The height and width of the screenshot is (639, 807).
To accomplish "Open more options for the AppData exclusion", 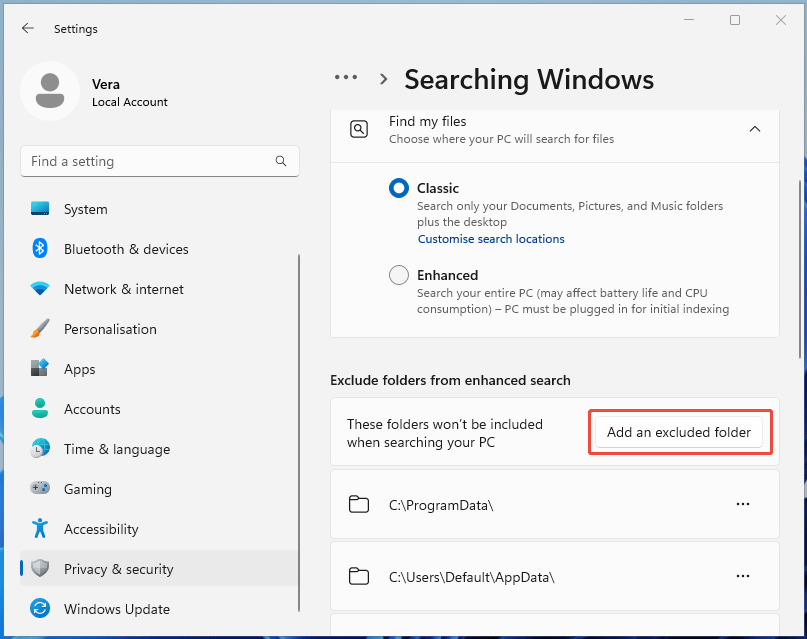I will tap(743, 576).
